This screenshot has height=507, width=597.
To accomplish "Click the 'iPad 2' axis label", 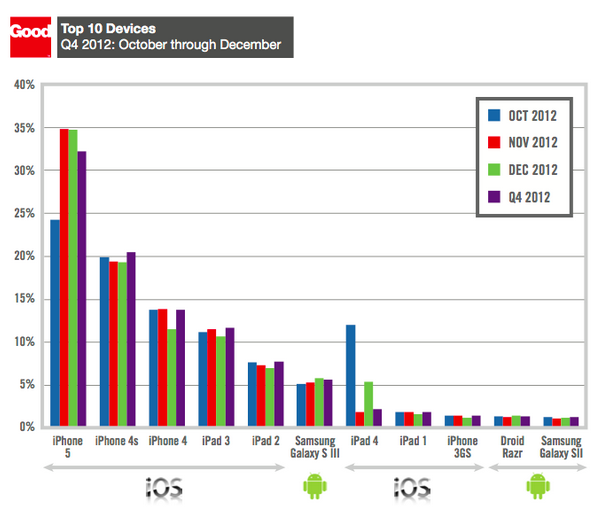I will click(266, 441).
